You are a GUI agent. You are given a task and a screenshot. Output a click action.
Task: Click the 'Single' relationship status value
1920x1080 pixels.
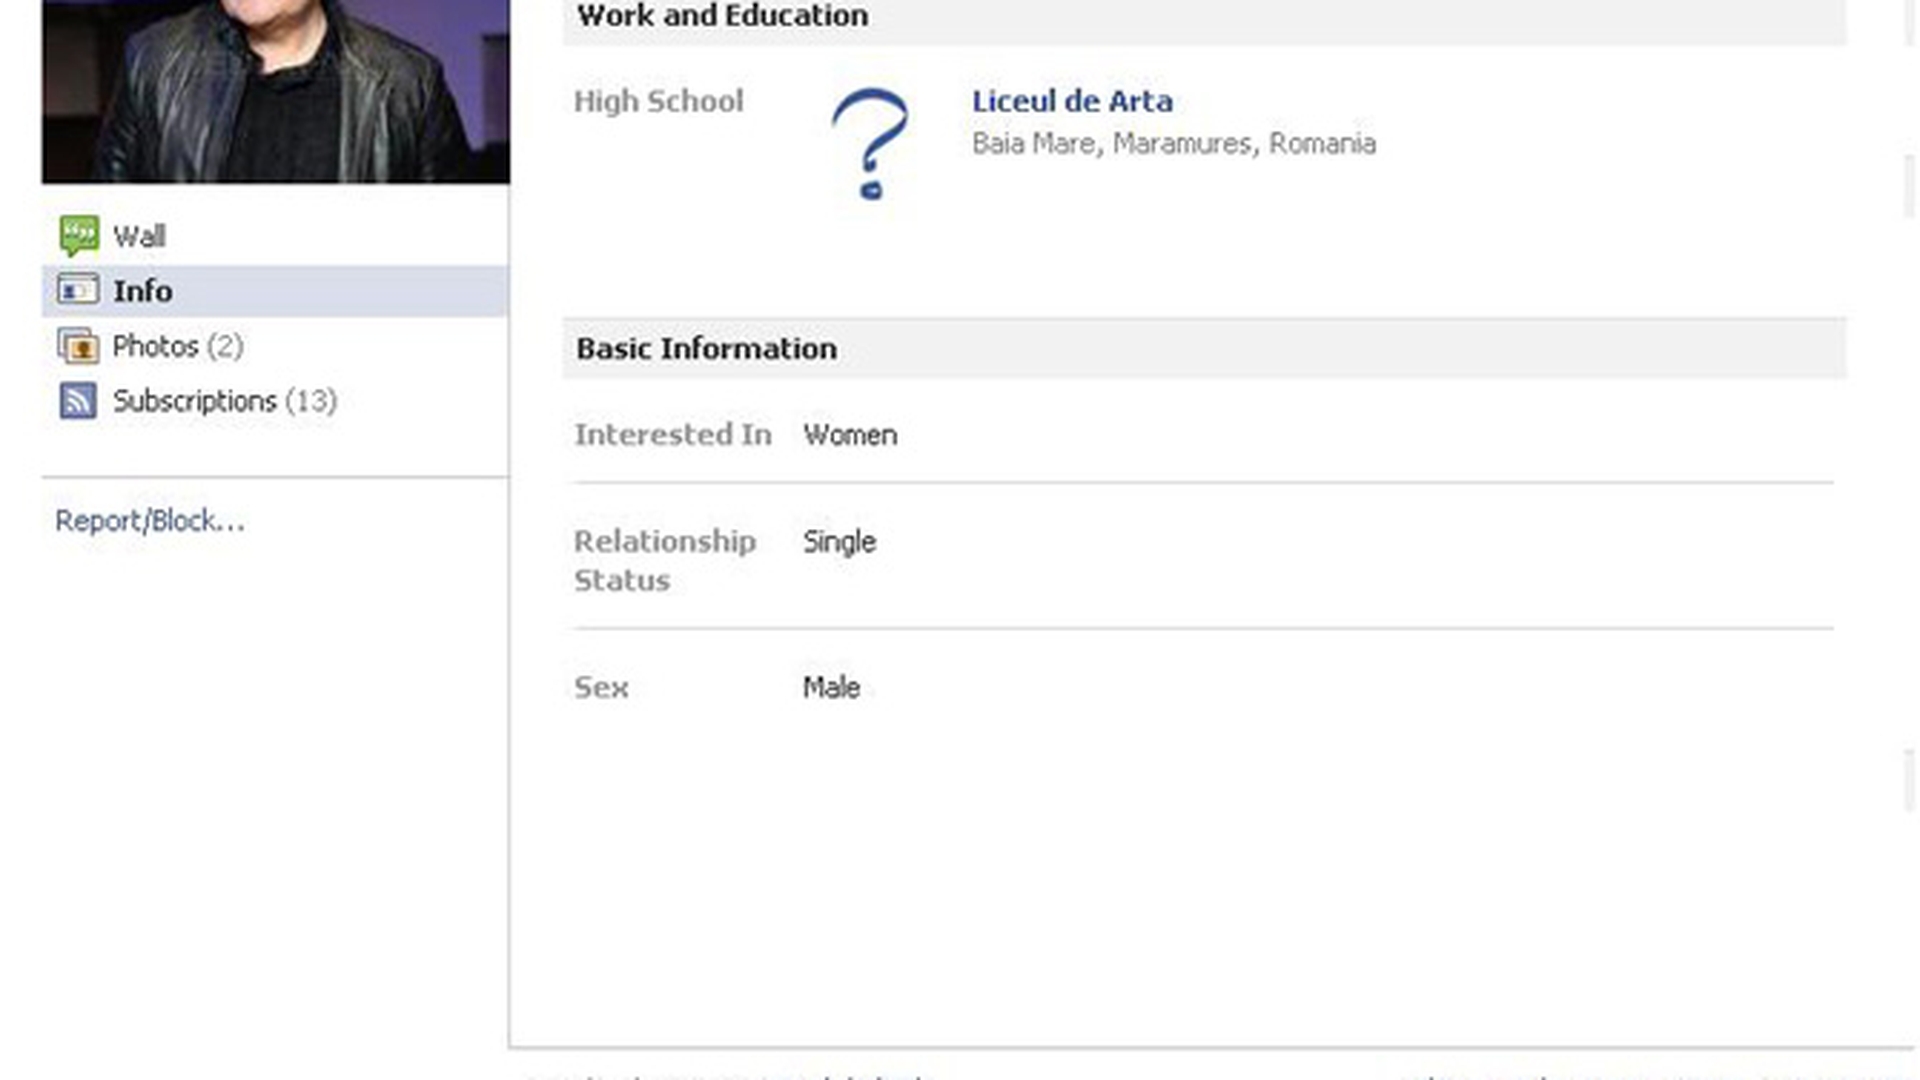coord(839,542)
